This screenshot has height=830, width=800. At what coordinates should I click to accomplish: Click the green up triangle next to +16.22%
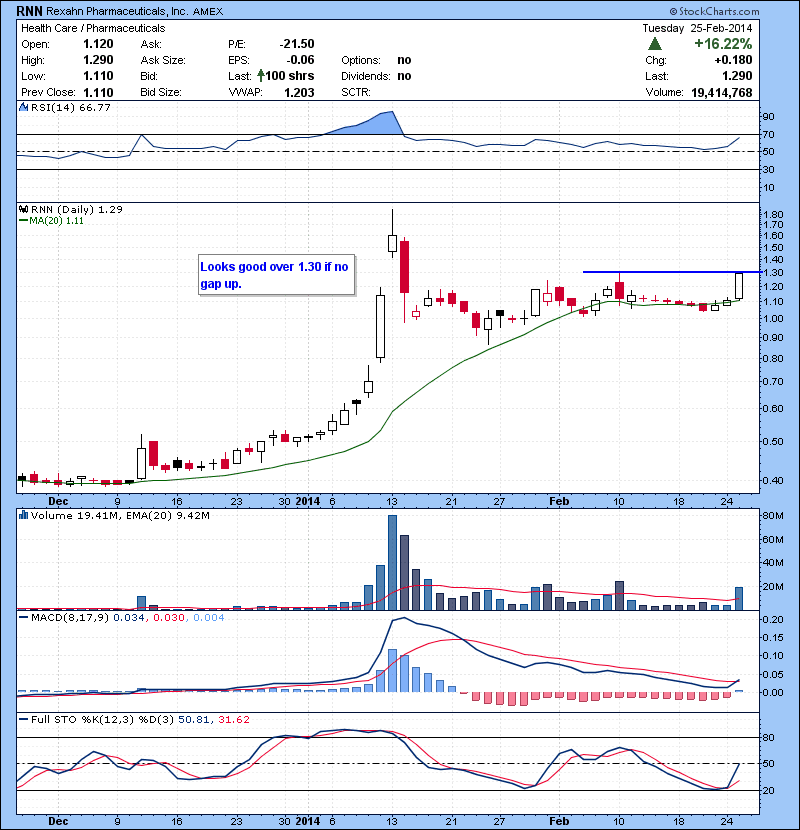pos(655,43)
